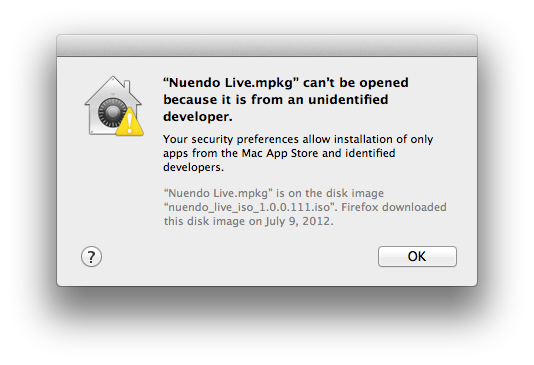This screenshot has height=365, width=534.
Task: Click the Gatekeeper house icon
Action: pos(113,106)
